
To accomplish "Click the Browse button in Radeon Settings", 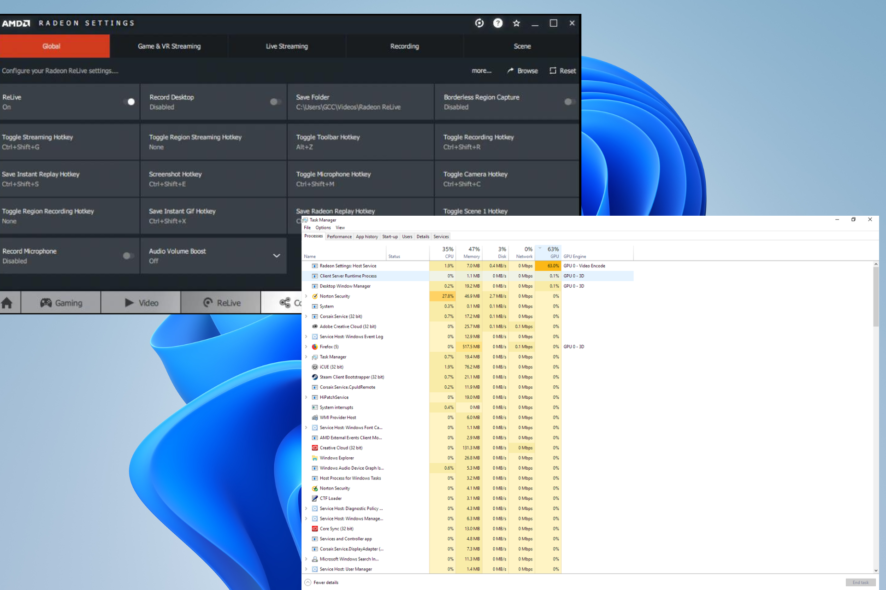I will (x=523, y=71).
